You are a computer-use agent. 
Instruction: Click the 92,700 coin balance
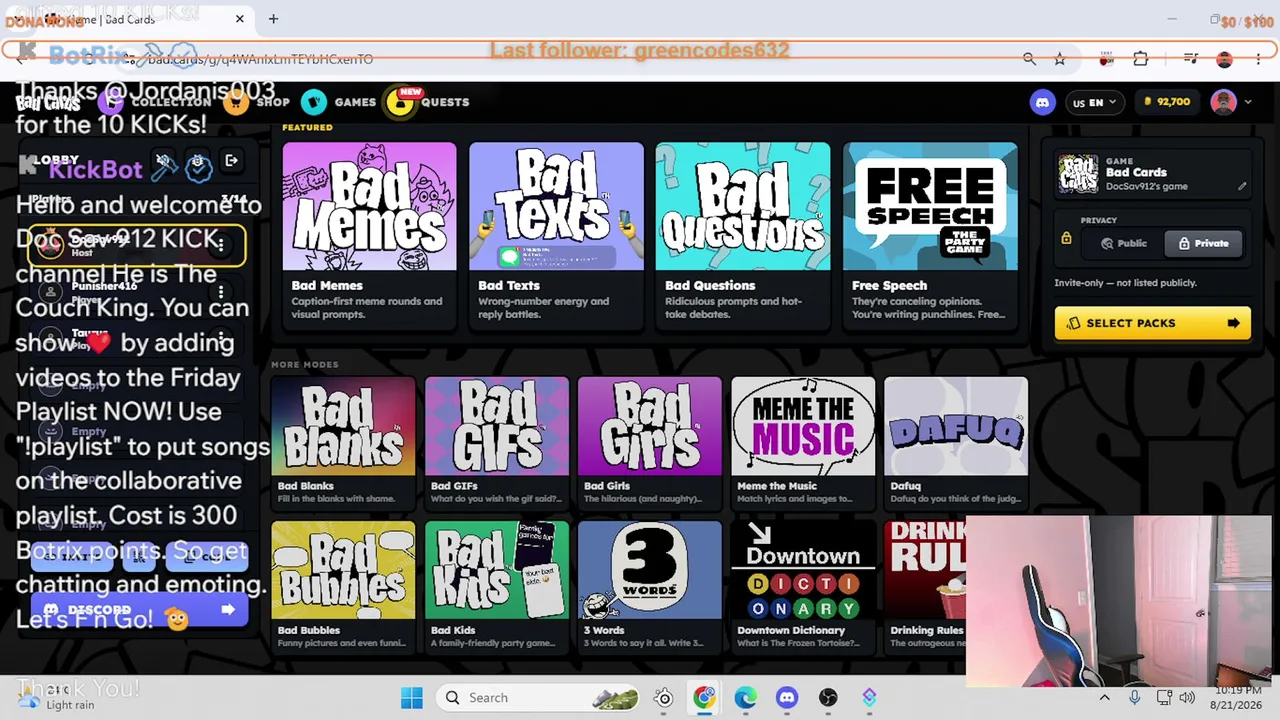pos(1166,102)
